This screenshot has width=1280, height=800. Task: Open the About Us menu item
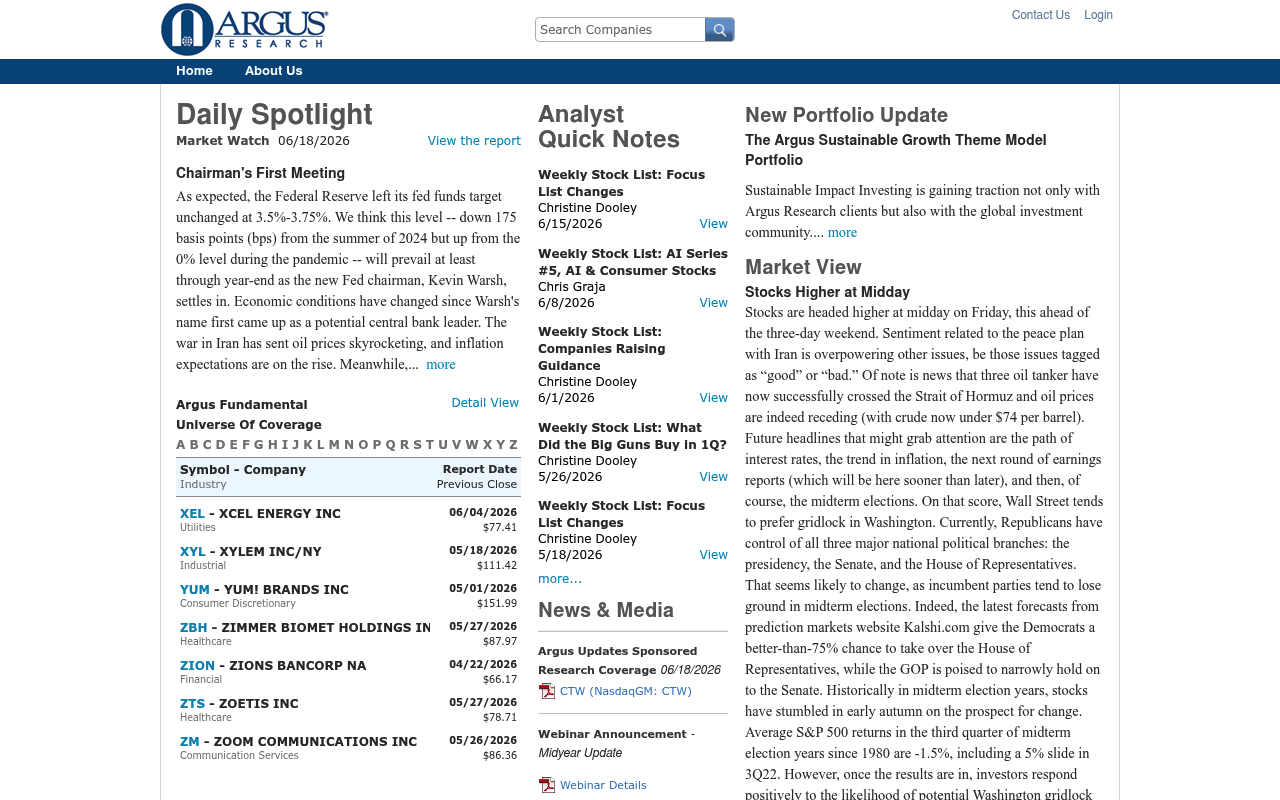(273, 71)
